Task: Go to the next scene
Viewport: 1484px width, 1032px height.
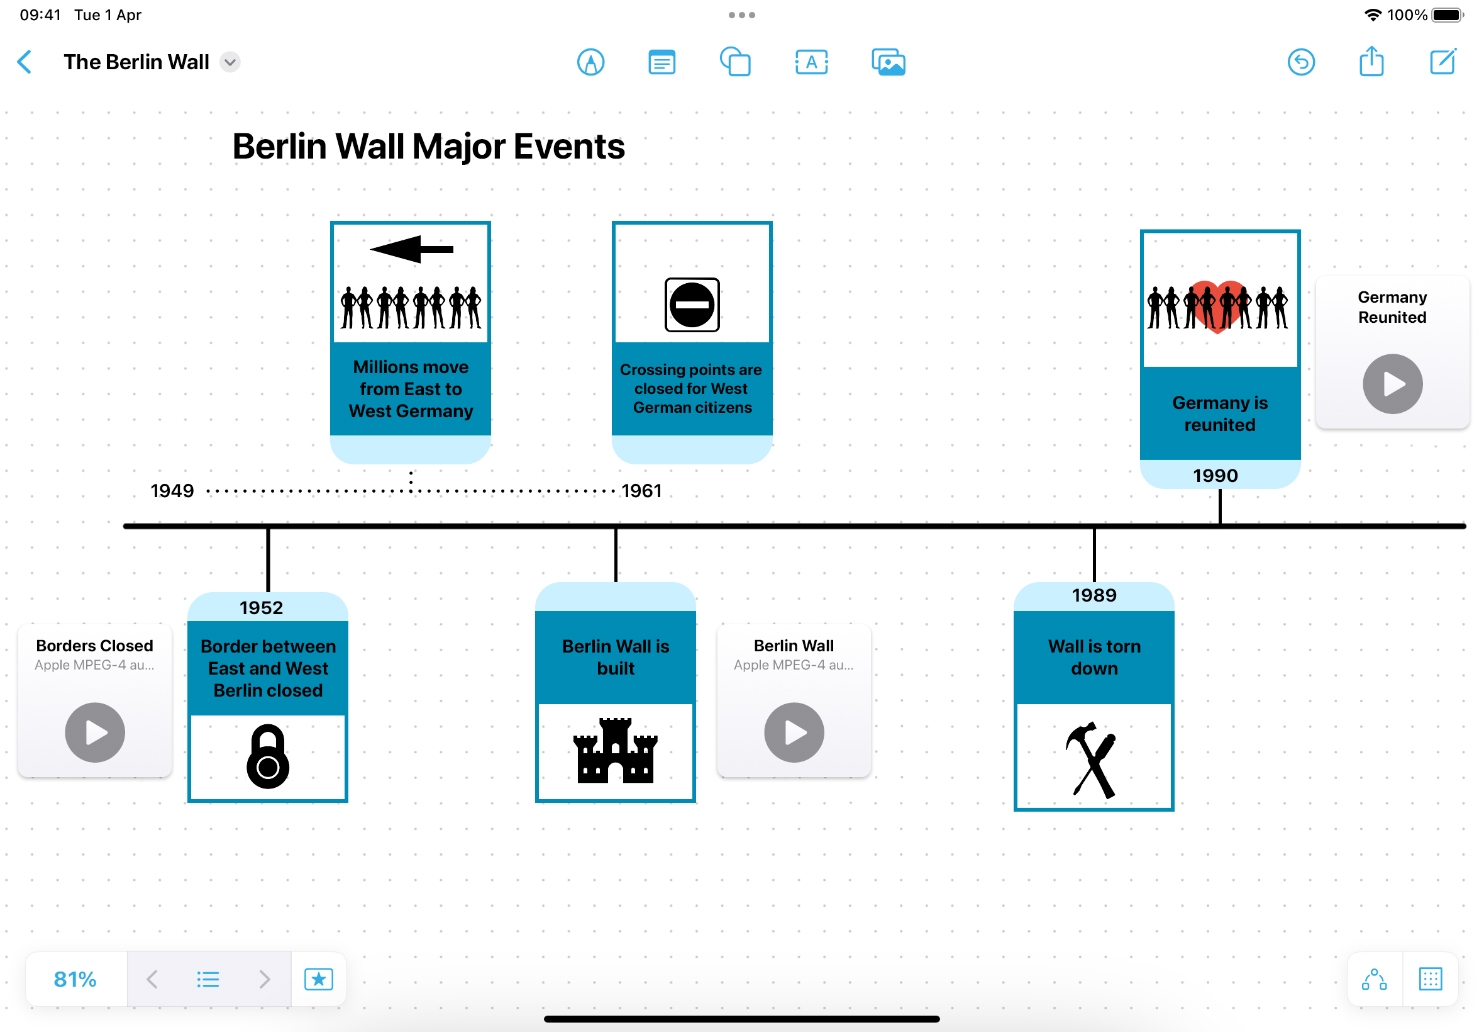Action: point(264,979)
